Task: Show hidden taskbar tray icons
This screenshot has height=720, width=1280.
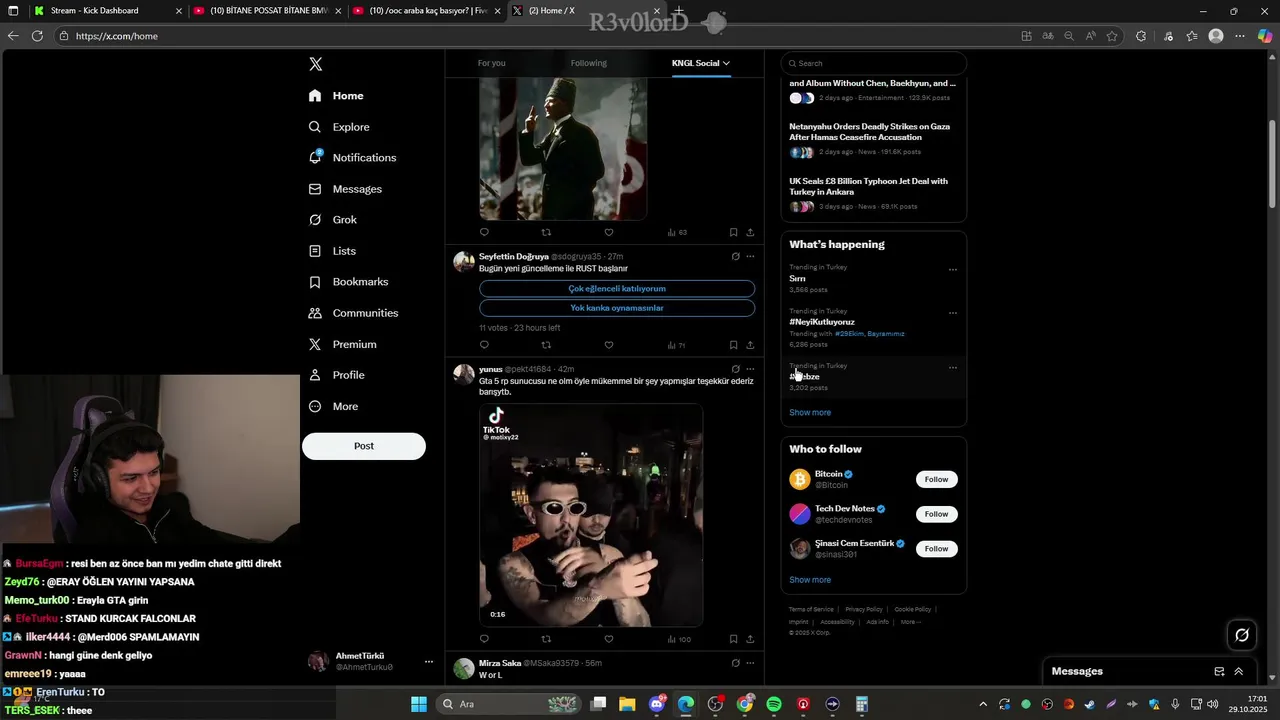Action: point(983,704)
